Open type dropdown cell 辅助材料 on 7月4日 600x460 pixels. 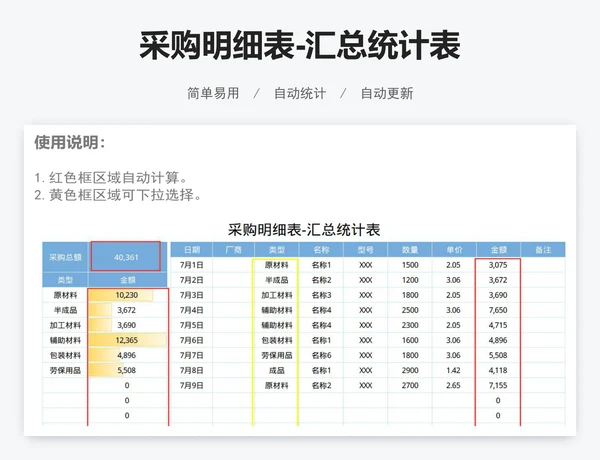point(276,310)
